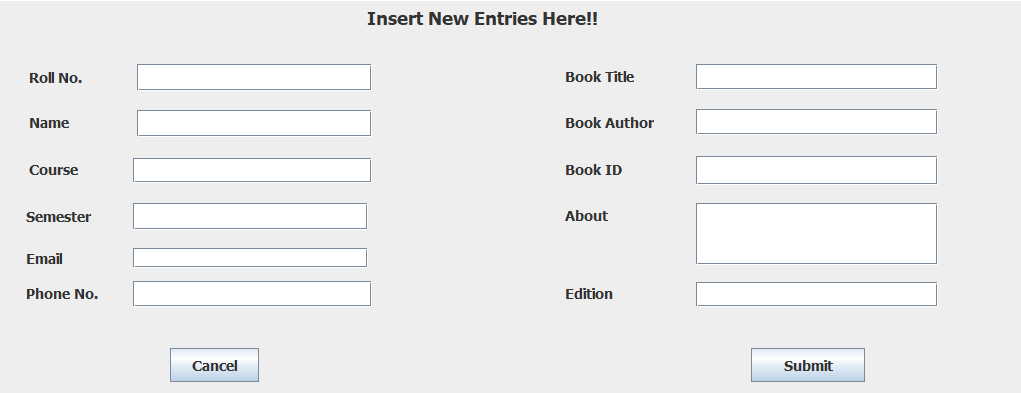Click inside the About text area
This screenshot has width=1021, height=393.
[x=817, y=234]
